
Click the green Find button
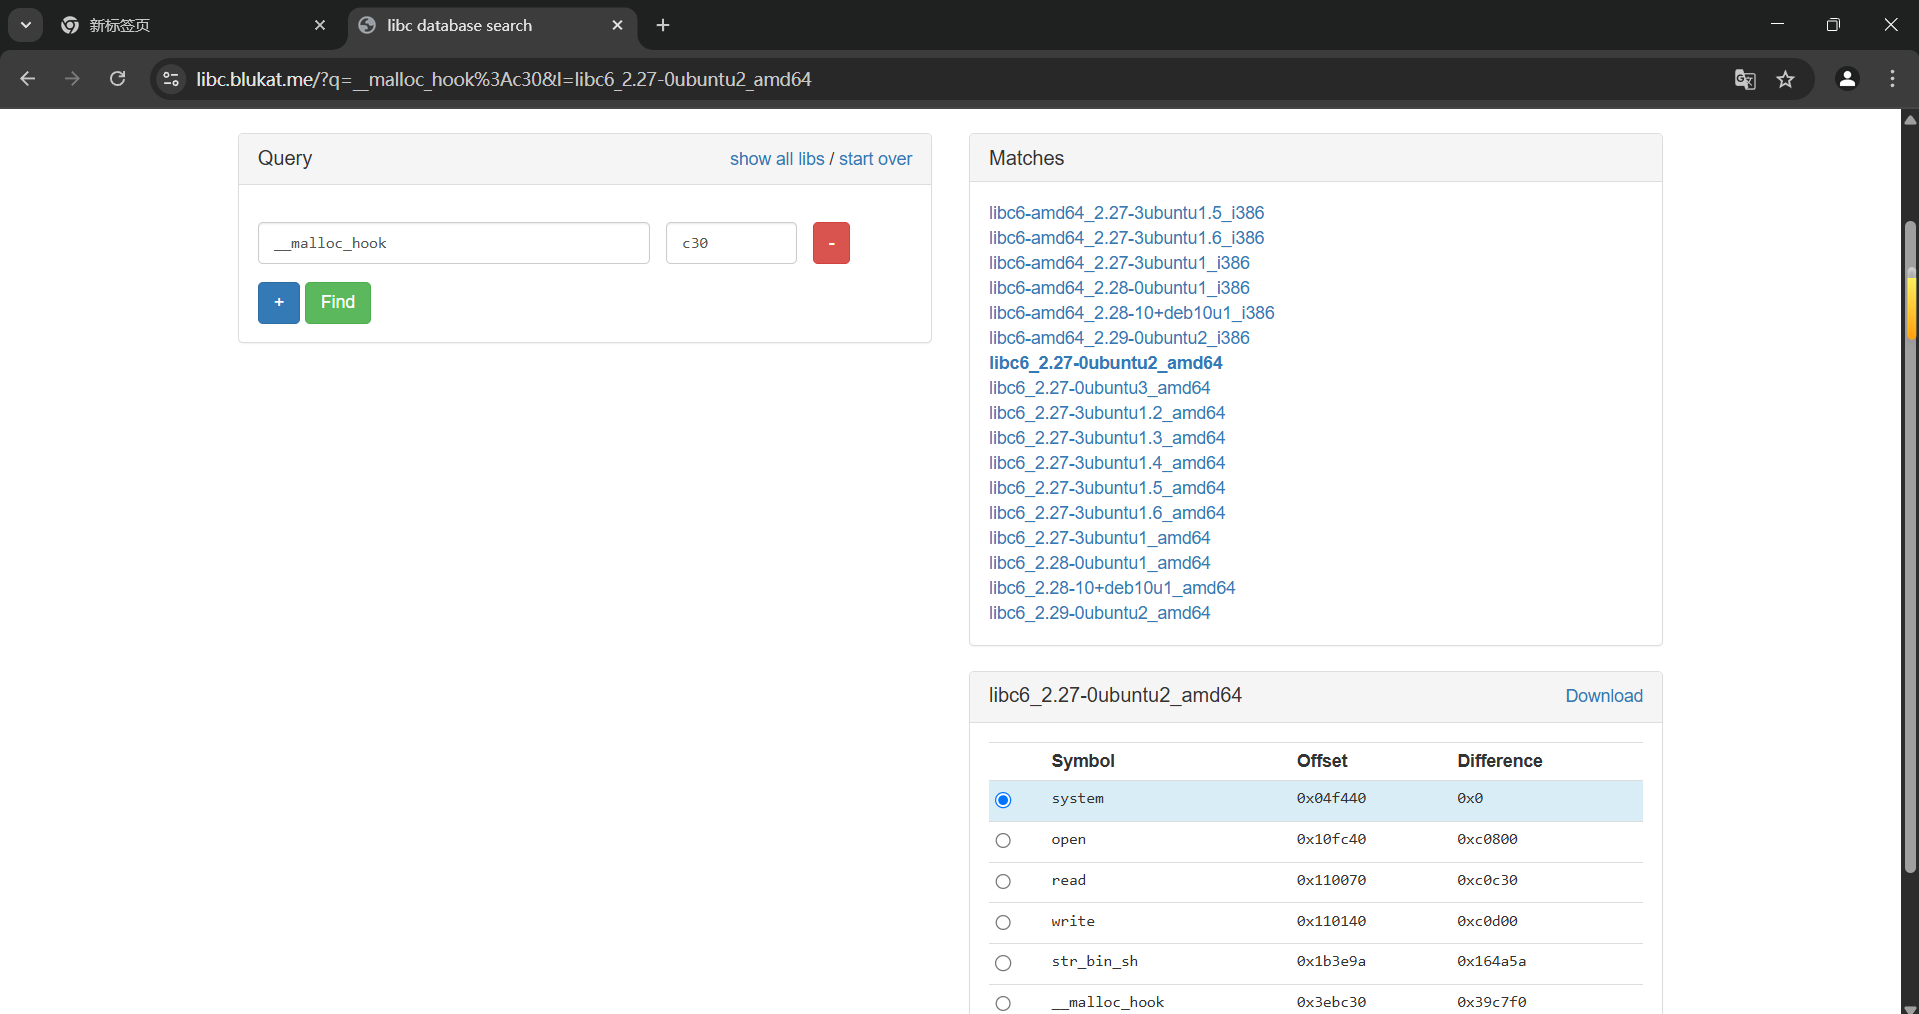click(x=338, y=302)
